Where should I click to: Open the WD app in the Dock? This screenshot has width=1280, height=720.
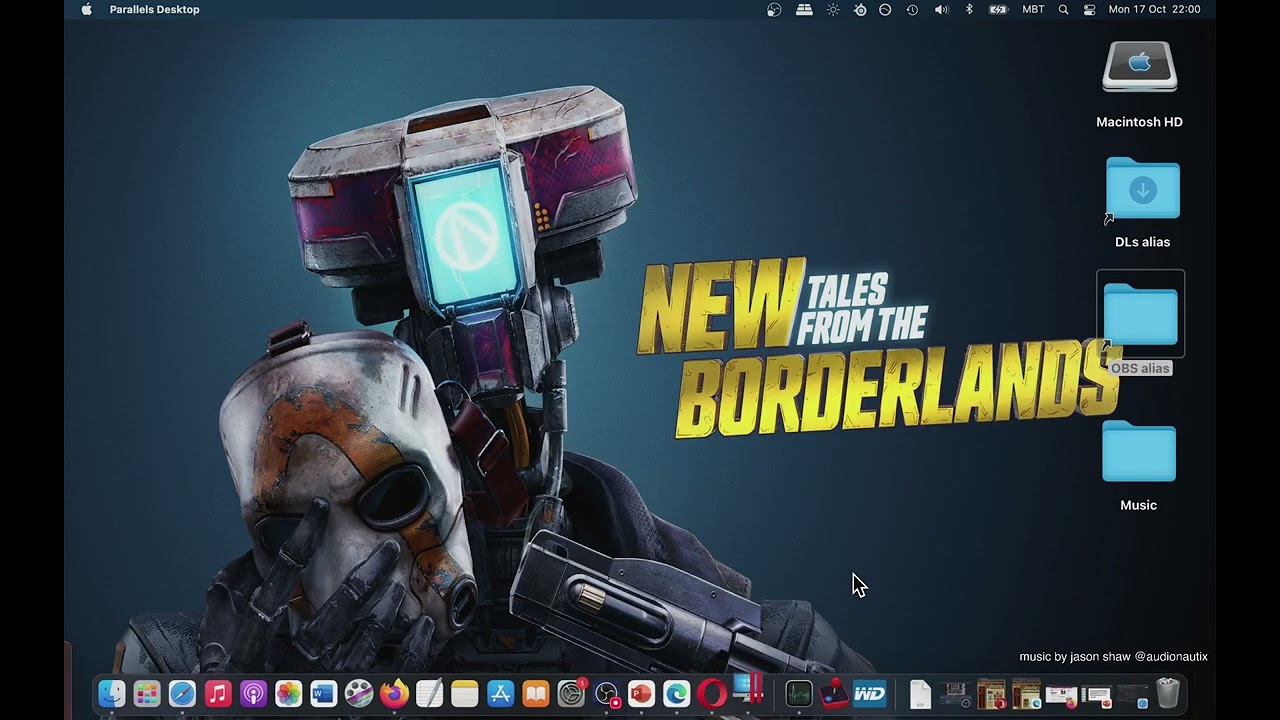(x=869, y=693)
